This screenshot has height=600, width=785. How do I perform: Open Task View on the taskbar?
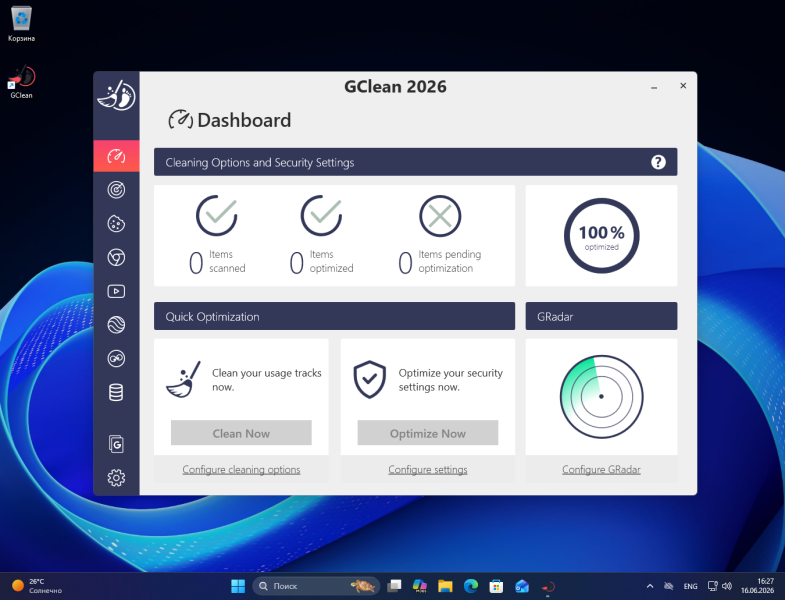pyautogui.click(x=395, y=585)
